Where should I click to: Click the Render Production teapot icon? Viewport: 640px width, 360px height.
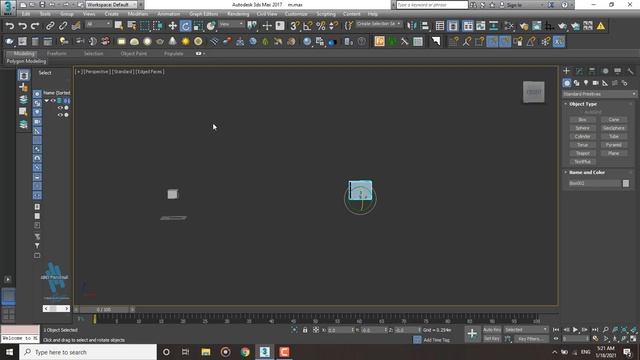pyautogui.click(x=562, y=26)
